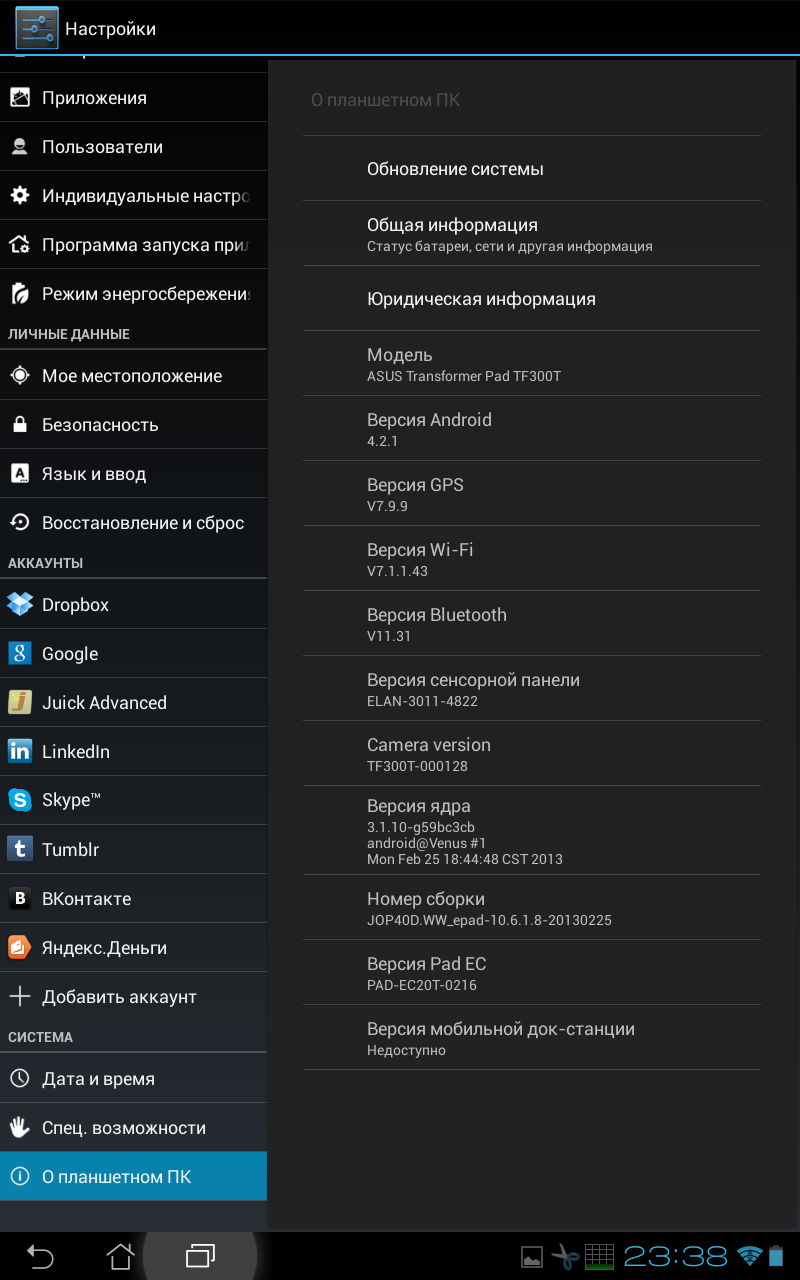Tap the Яндекс.Деньги account icon
Viewport: 800px width, 1280px height.
20,947
